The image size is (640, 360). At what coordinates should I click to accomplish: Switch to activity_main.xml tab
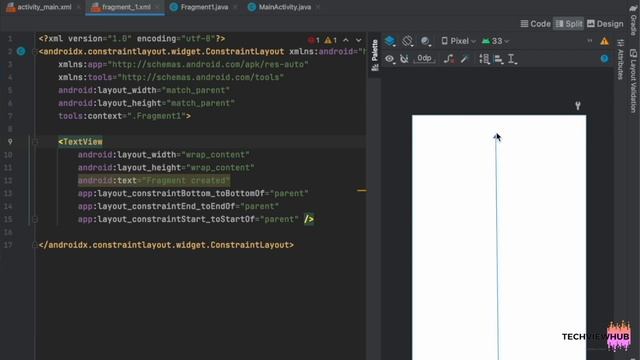coord(39,7)
